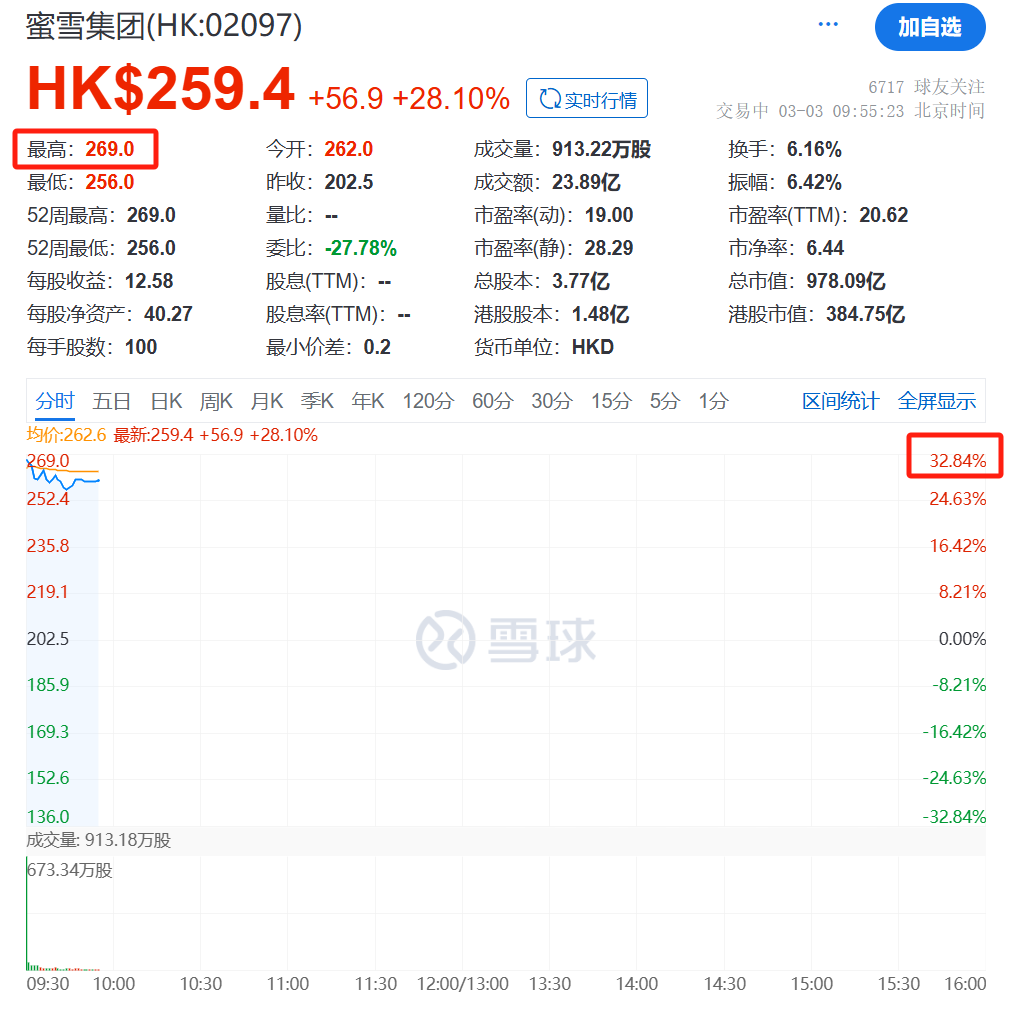The width and height of the screenshot is (1011, 1014).
Task: Click the 加自选 button
Action: pyautogui.click(x=929, y=27)
